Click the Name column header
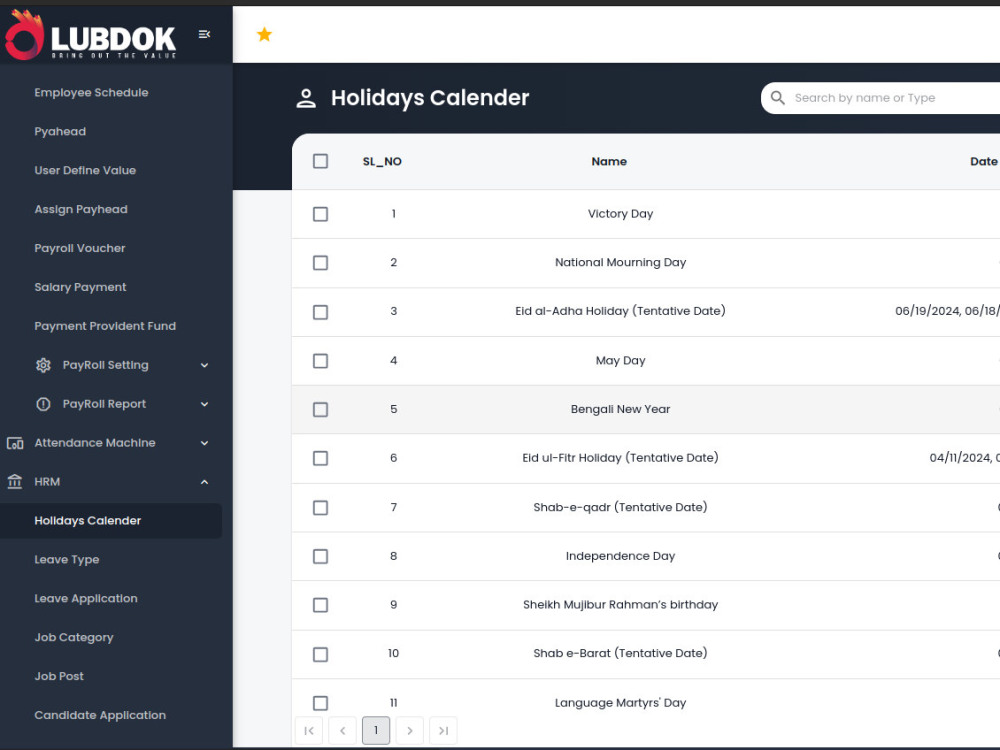The height and width of the screenshot is (750, 1000). pyautogui.click(x=609, y=161)
